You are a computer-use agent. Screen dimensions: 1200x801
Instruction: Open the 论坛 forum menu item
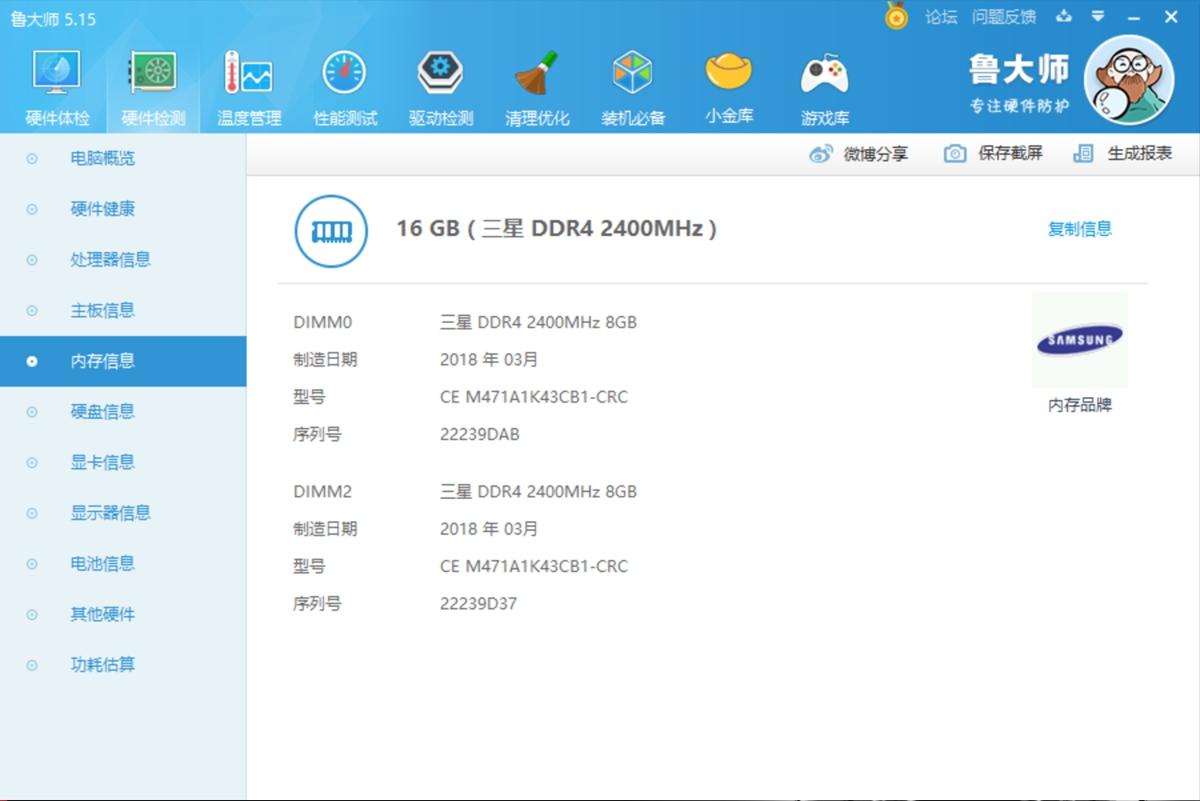[944, 16]
